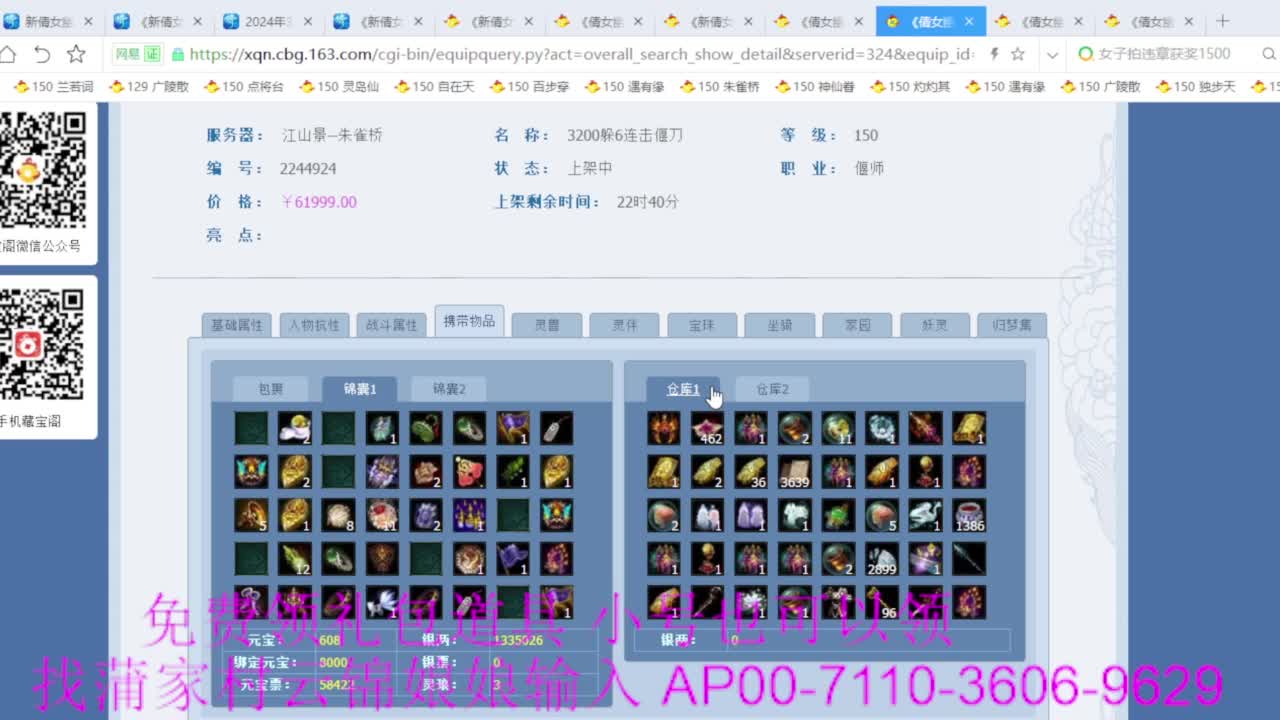Click the green padlock security icon

coord(178,54)
